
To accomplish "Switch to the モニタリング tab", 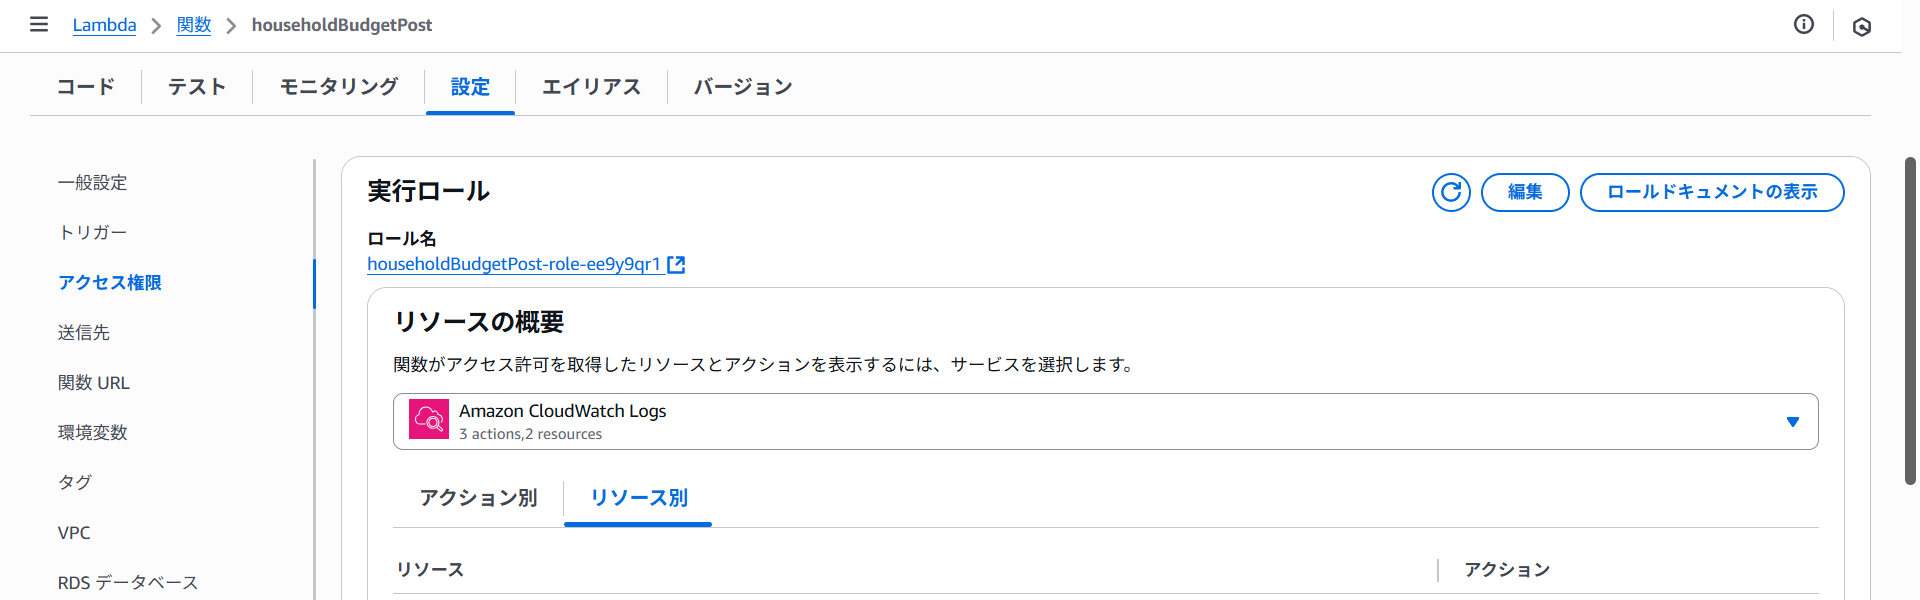I will point(338,87).
